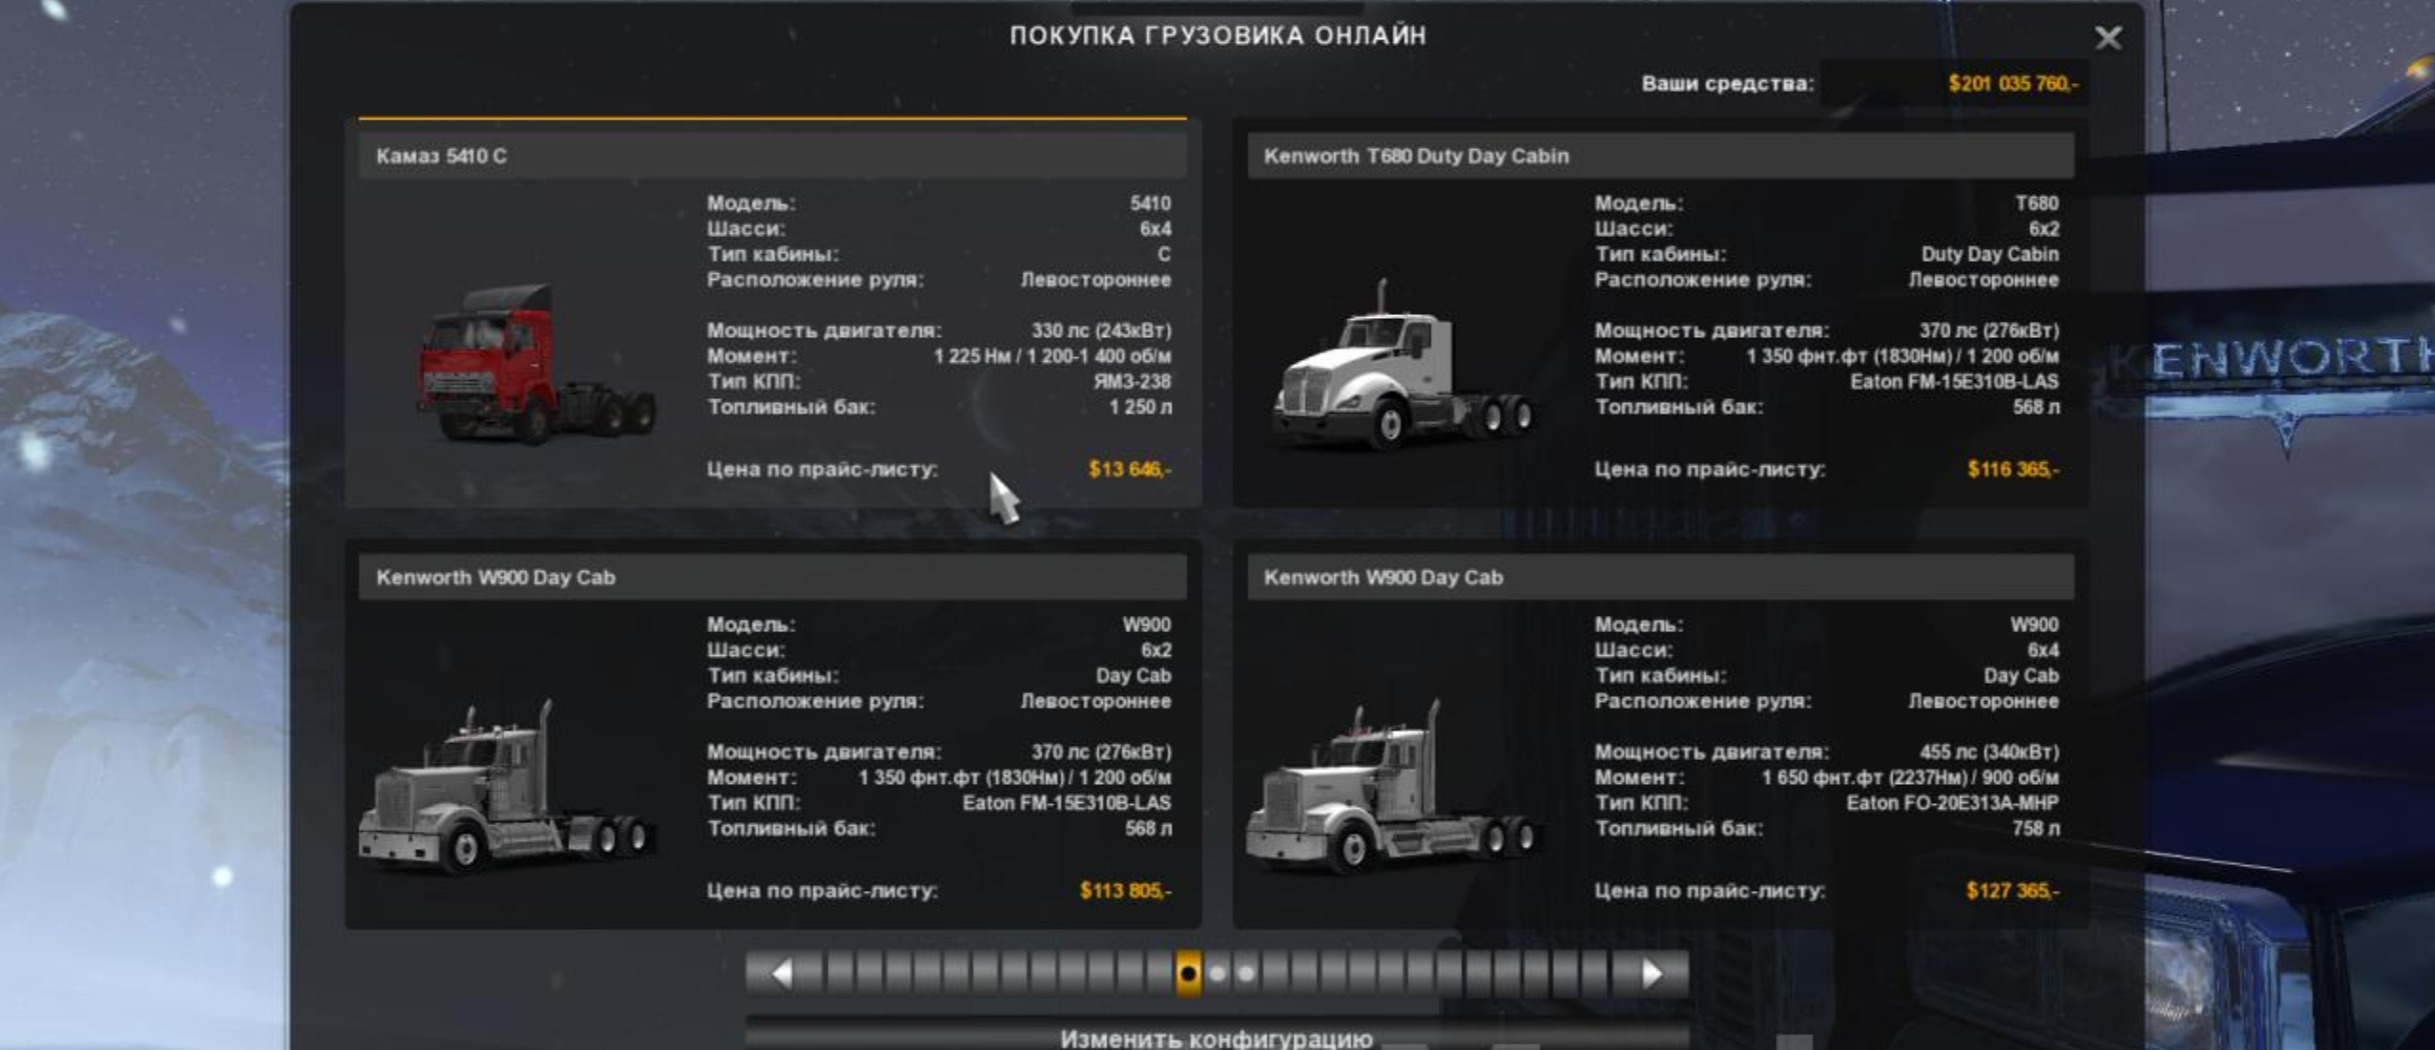Click the $127 365 list price
The width and height of the screenshot is (2435, 1050).
[2012, 890]
